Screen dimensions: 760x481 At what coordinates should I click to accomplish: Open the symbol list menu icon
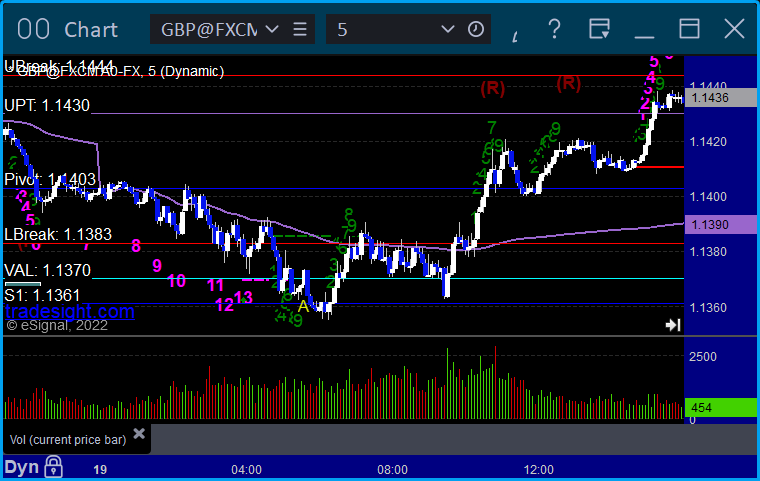point(300,29)
